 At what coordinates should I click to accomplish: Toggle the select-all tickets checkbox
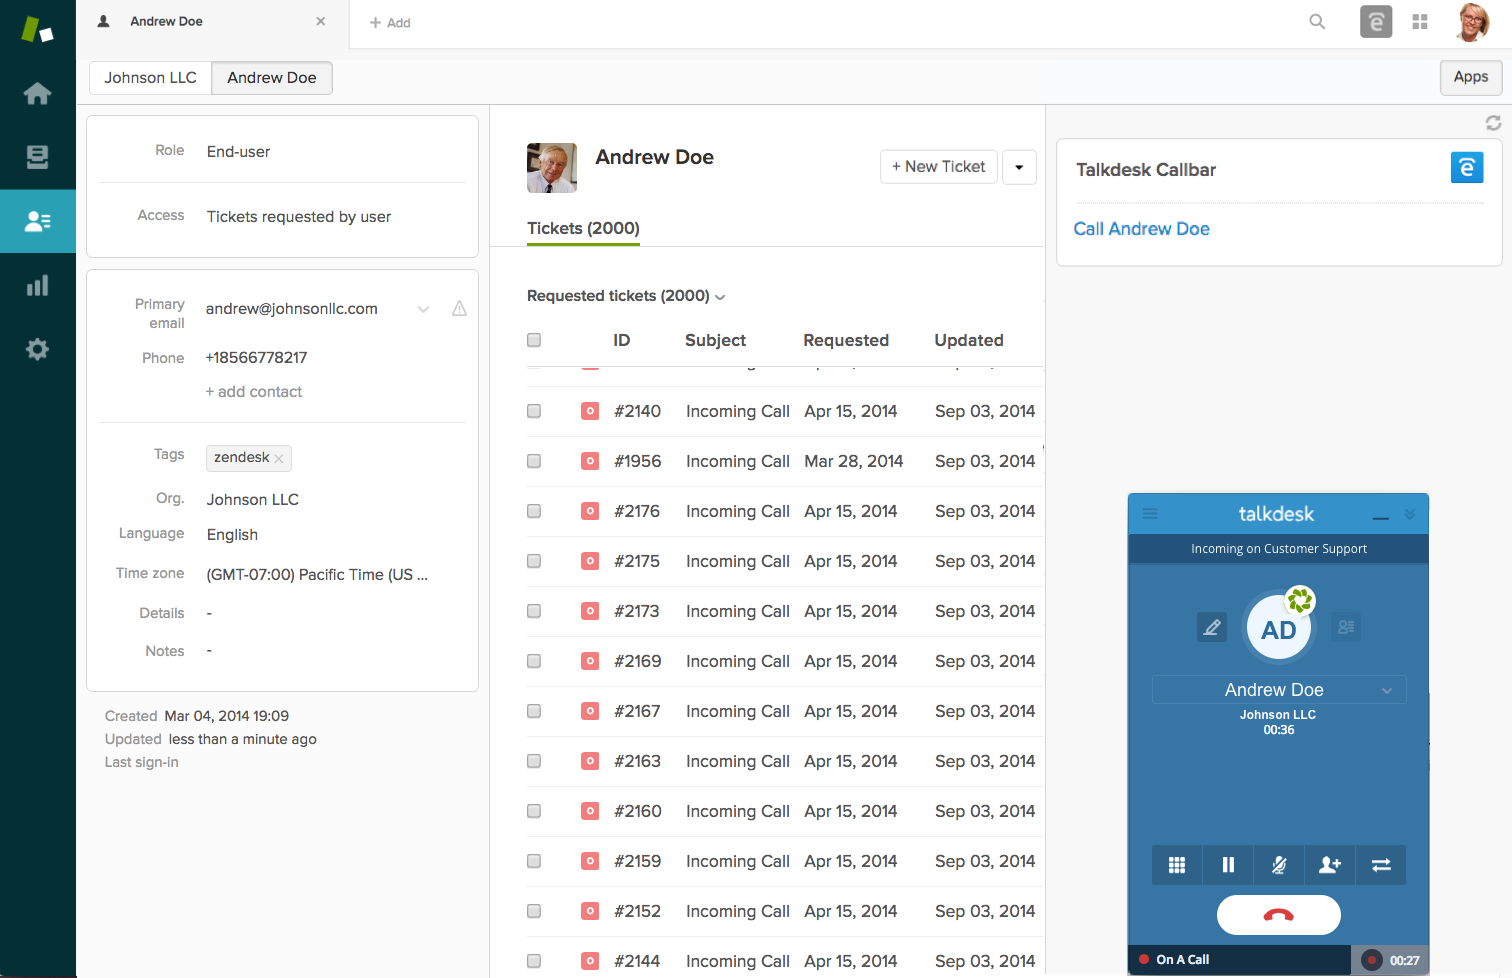[534, 340]
